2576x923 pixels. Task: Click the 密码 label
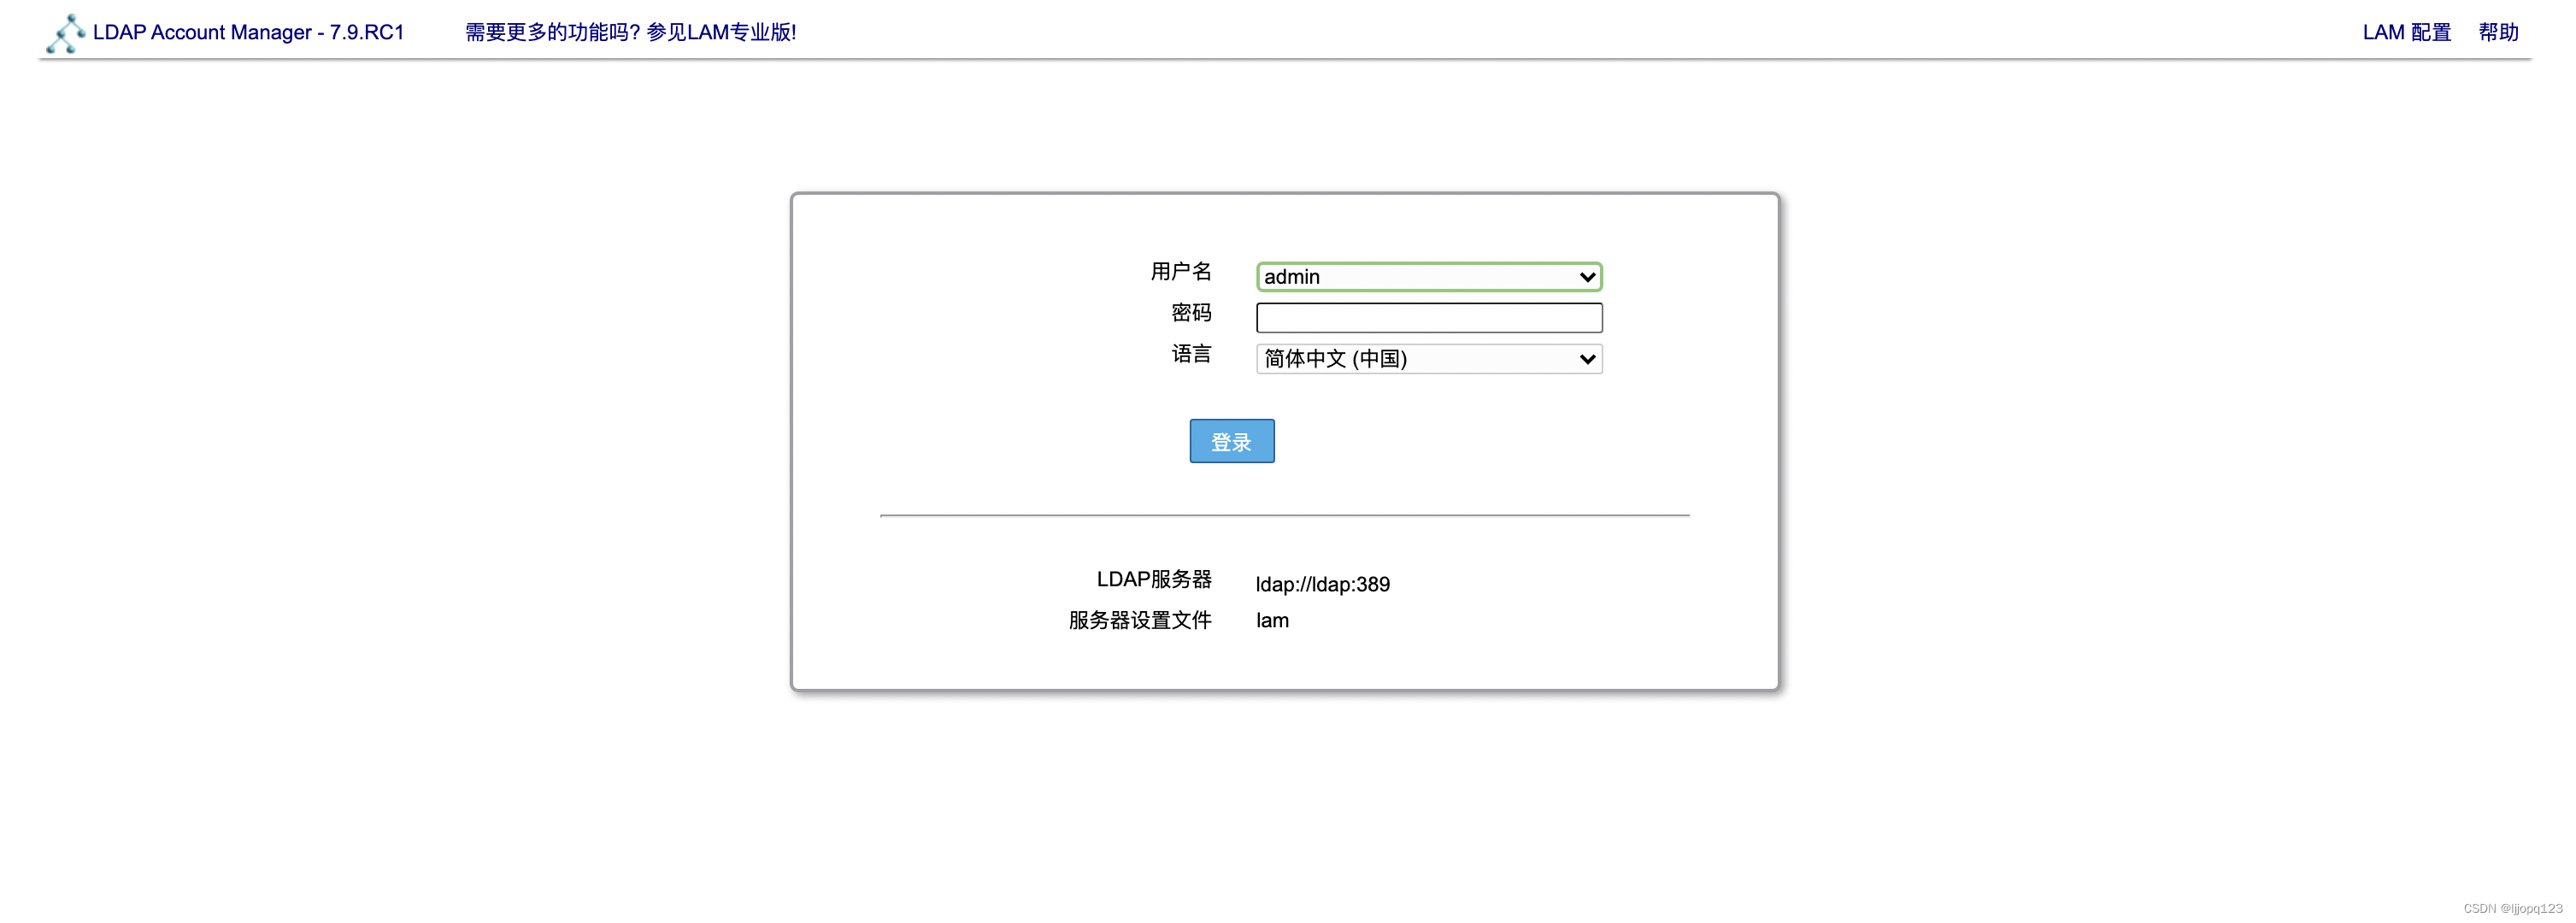click(x=1191, y=313)
